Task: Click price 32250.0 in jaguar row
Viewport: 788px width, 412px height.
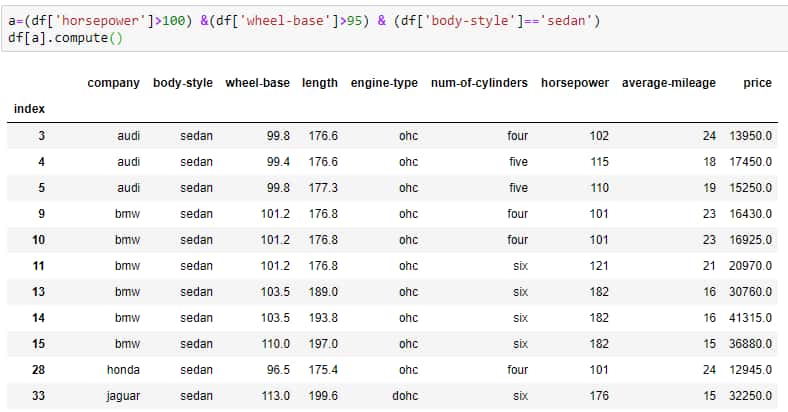Action: click(750, 396)
